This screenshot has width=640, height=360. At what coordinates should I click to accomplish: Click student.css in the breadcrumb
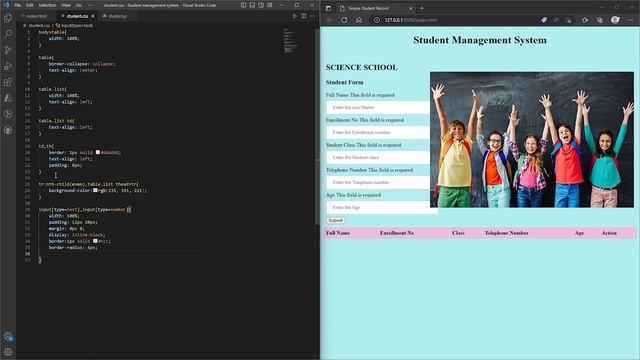tap(38, 25)
